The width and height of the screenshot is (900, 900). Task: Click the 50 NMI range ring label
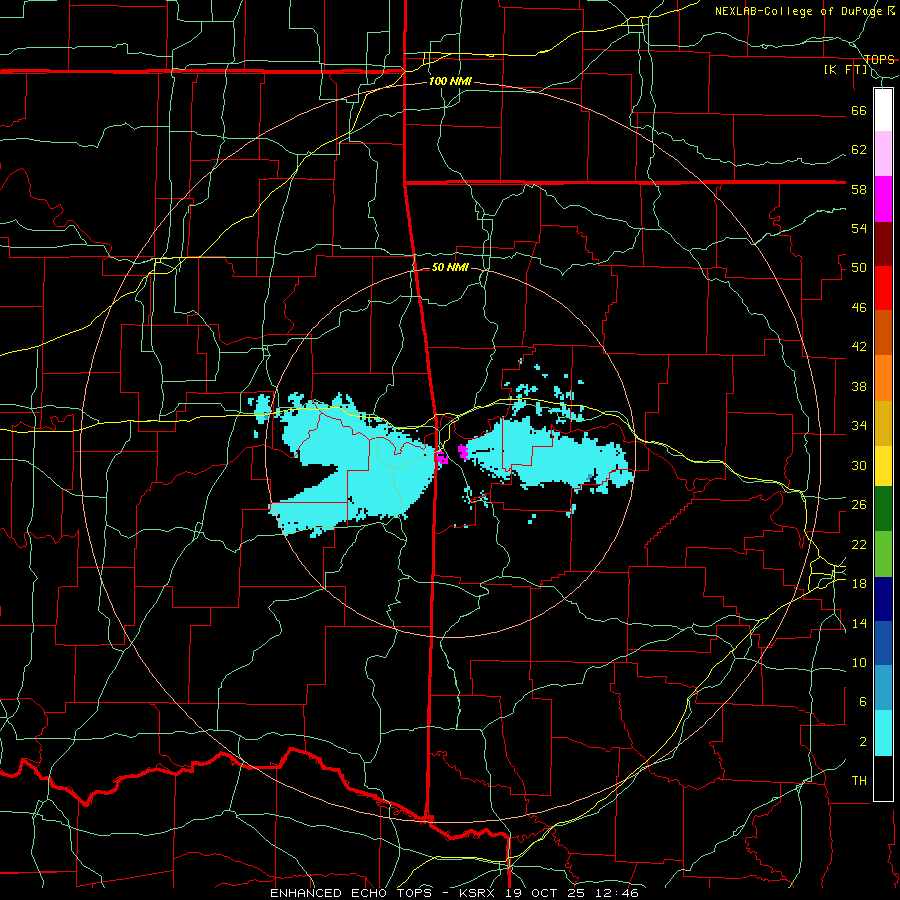[450, 267]
